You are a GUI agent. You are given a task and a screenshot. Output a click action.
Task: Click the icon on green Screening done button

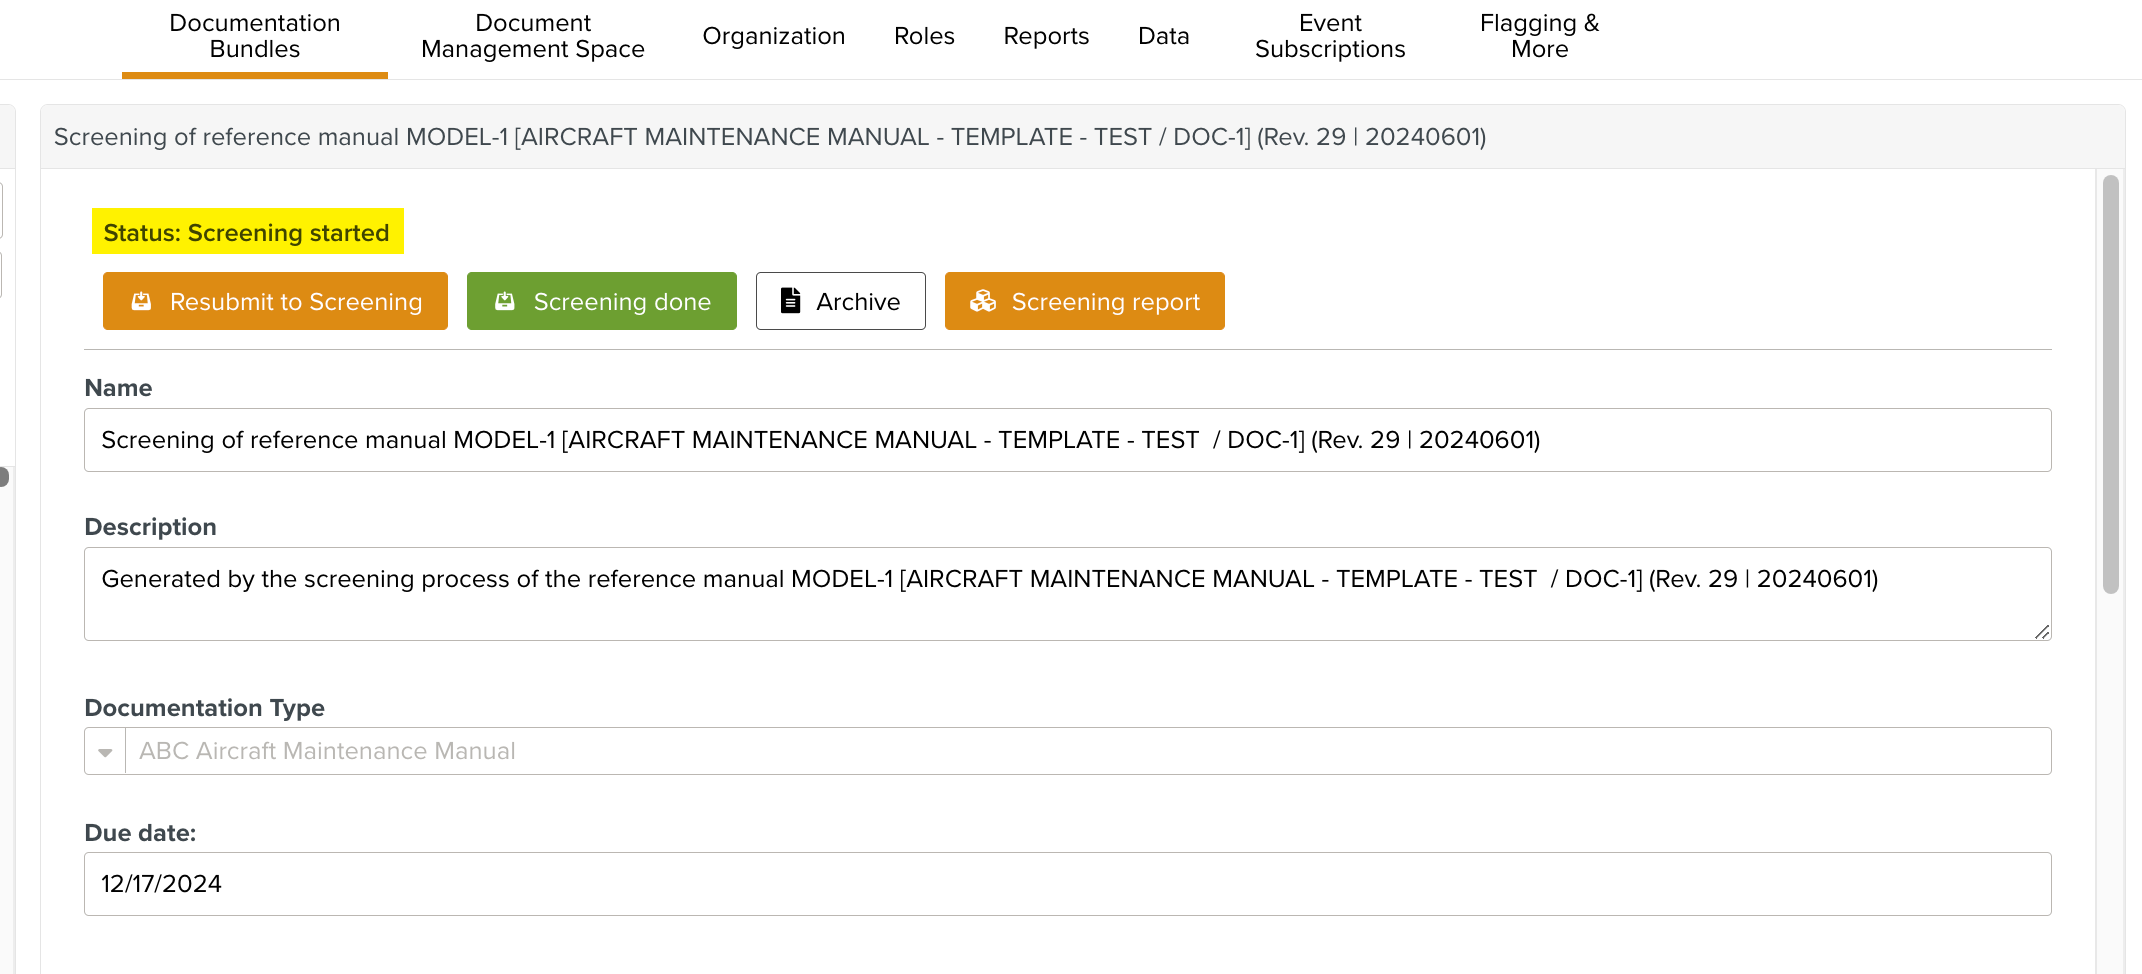[x=505, y=301]
